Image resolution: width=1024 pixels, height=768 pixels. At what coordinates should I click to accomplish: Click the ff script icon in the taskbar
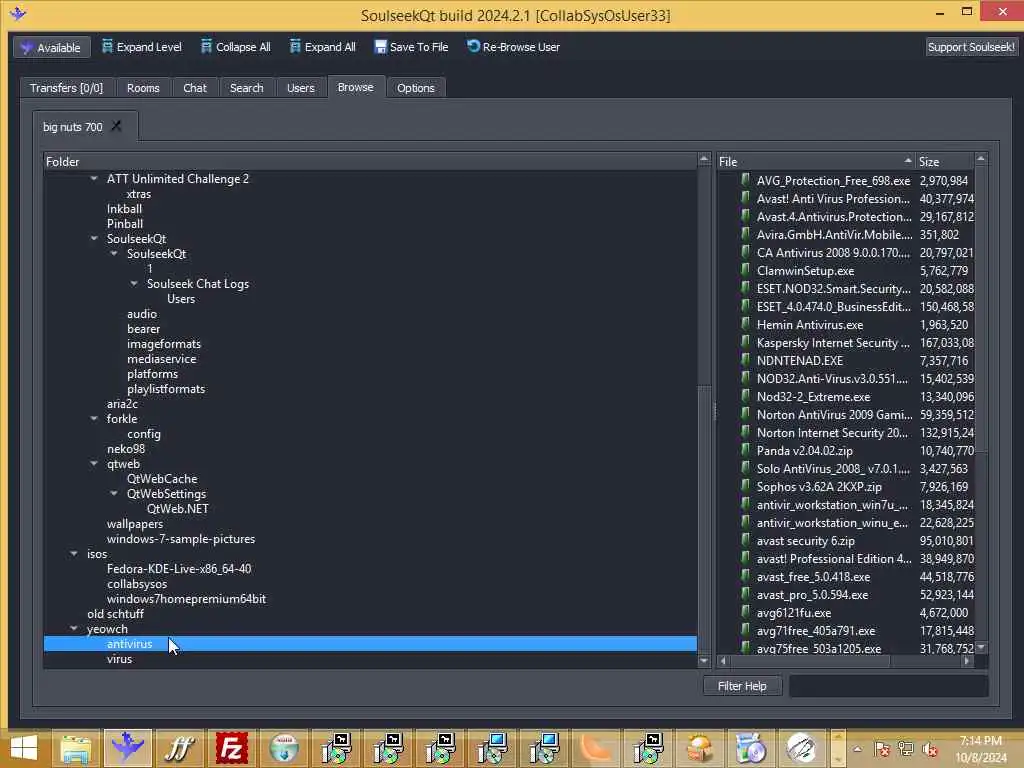pos(180,748)
